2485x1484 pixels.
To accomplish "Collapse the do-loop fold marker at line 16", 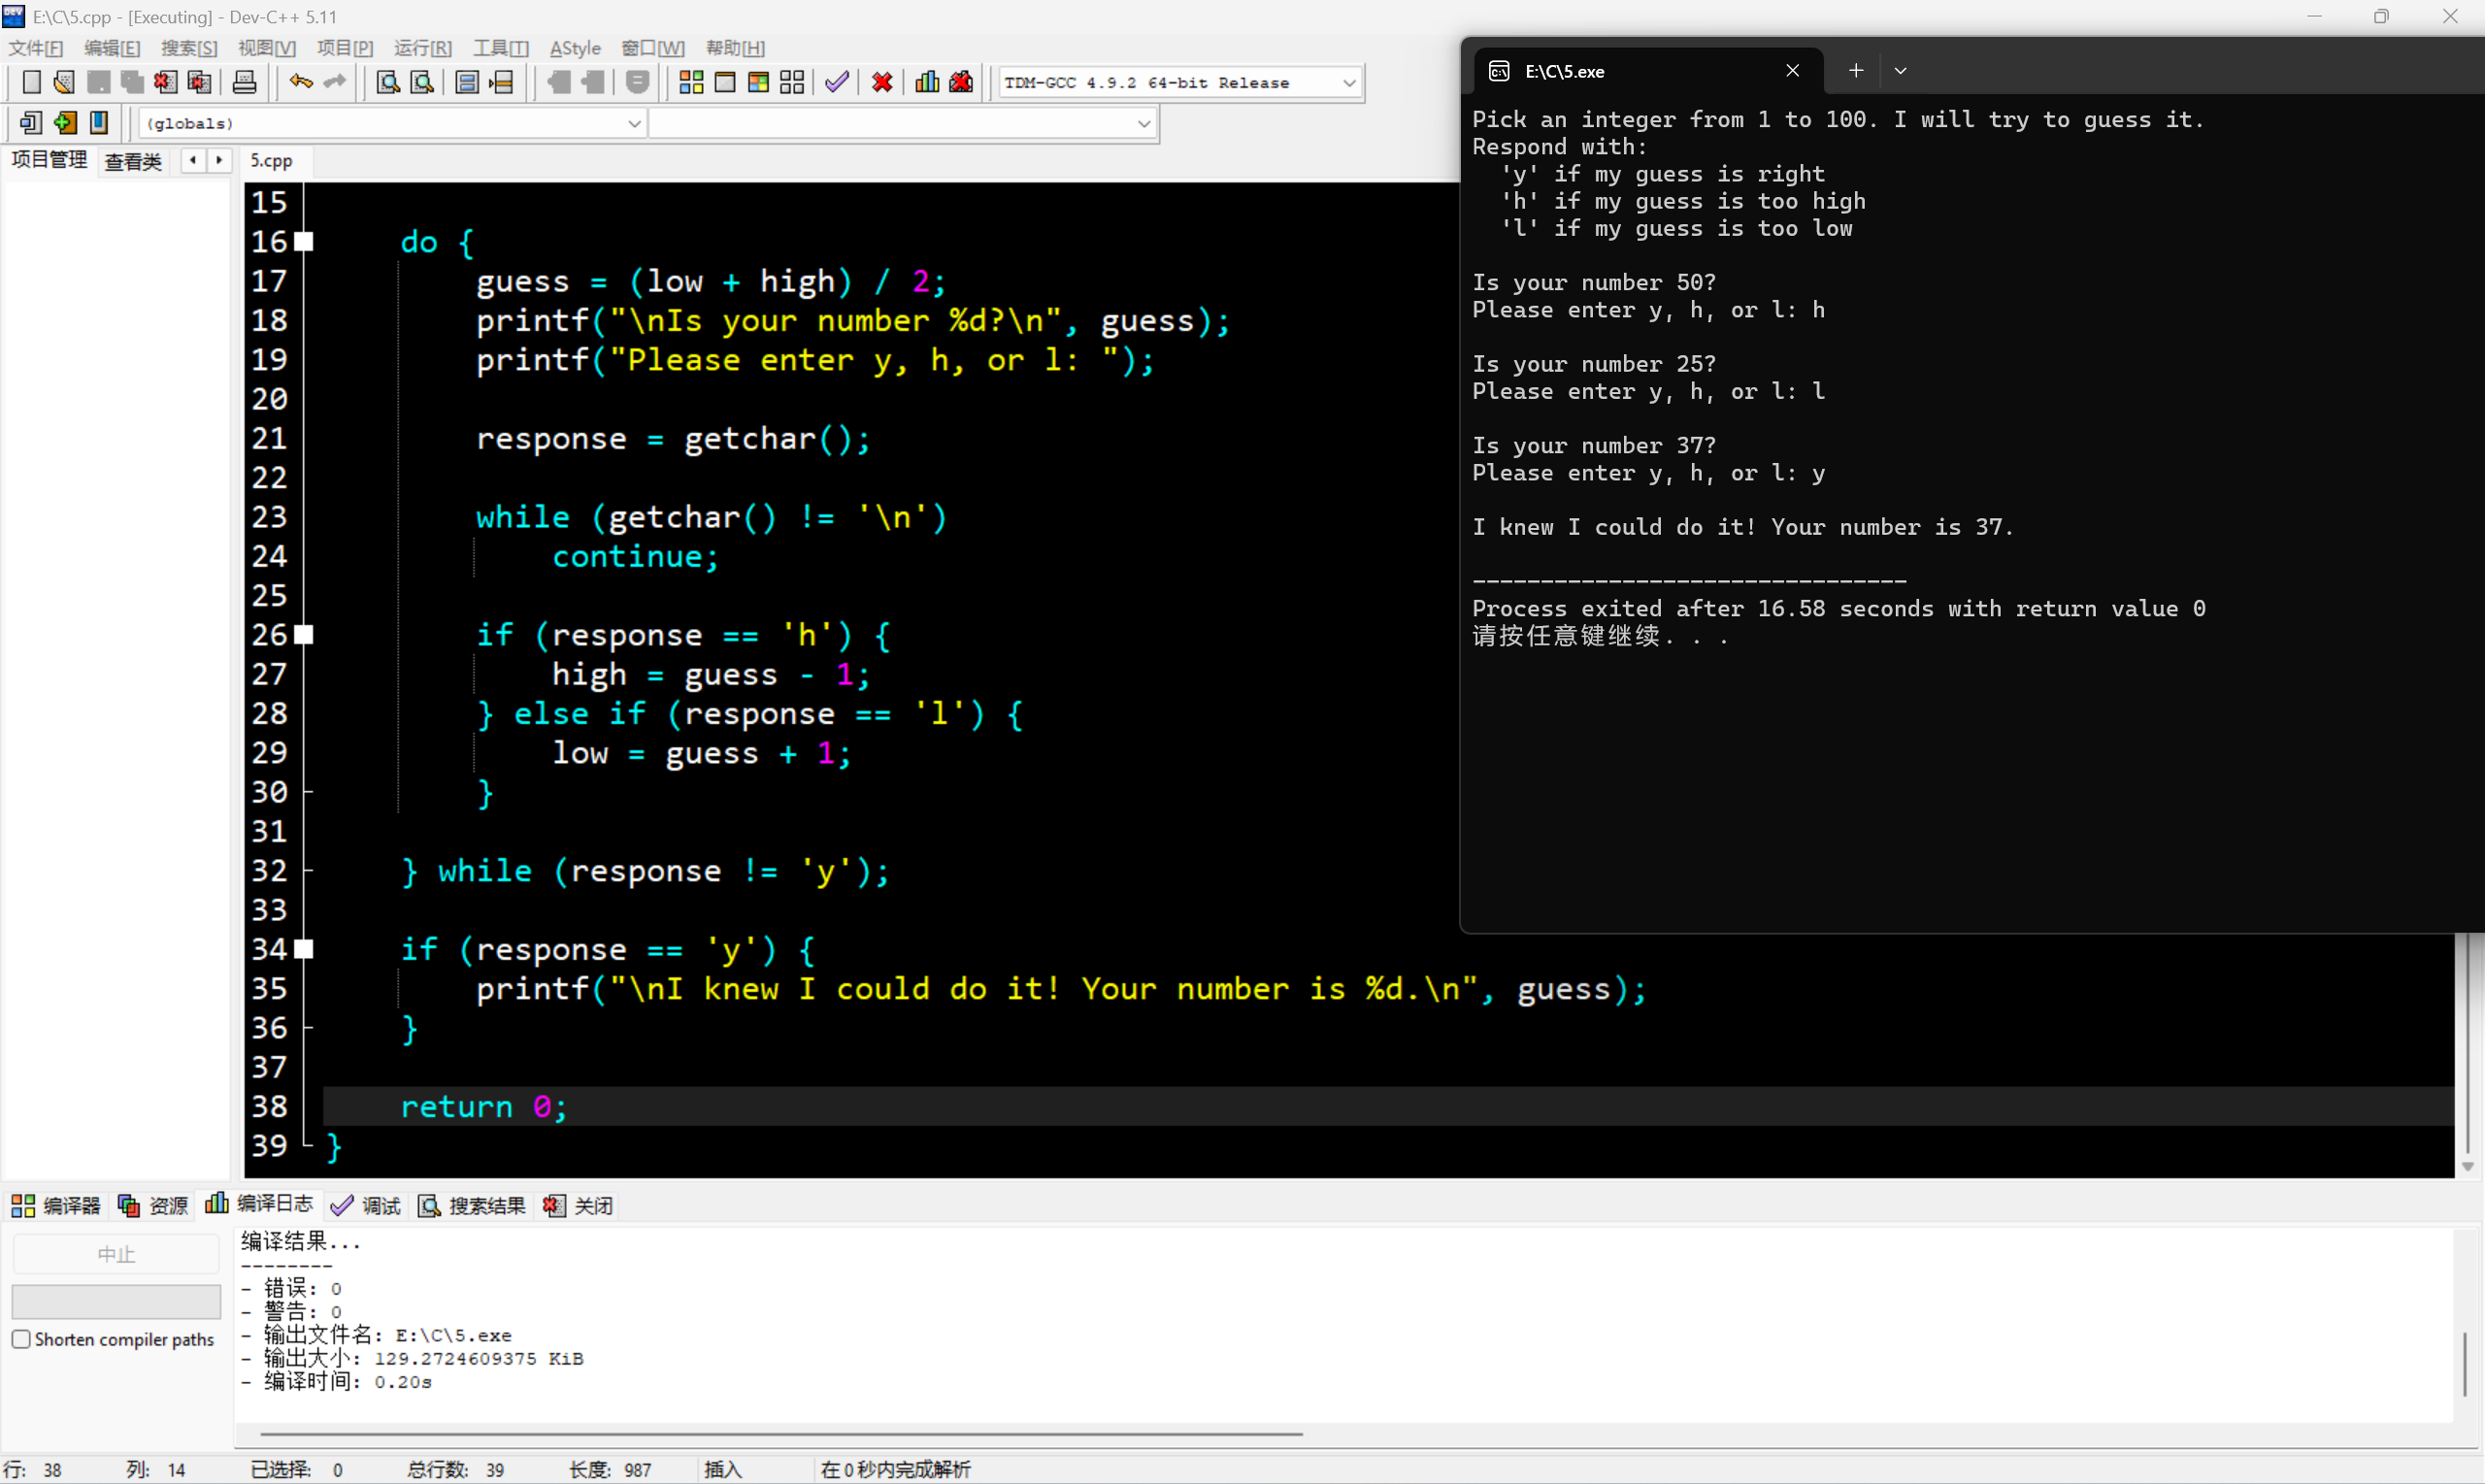I will click(x=304, y=242).
